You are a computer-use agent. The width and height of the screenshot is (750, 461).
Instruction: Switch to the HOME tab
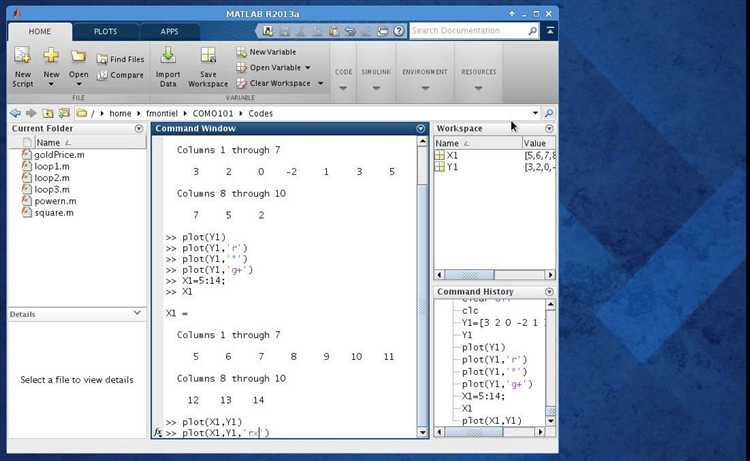(x=40, y=31)
